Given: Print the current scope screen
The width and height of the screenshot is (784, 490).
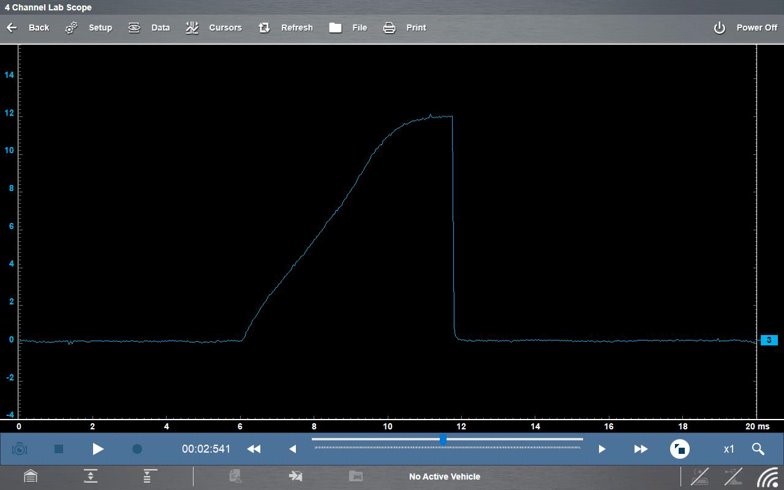Looking at the screenshot, I should click(404, 27).
